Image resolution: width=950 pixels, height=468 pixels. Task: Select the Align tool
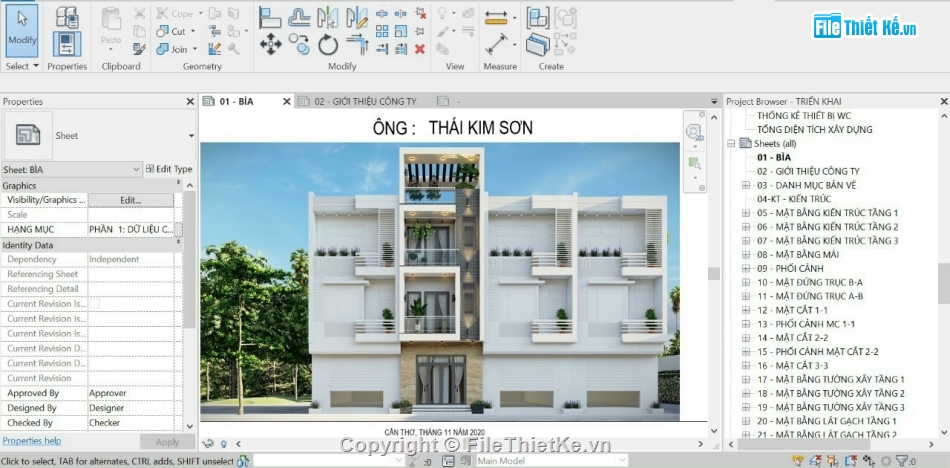[x=270, y=18]
